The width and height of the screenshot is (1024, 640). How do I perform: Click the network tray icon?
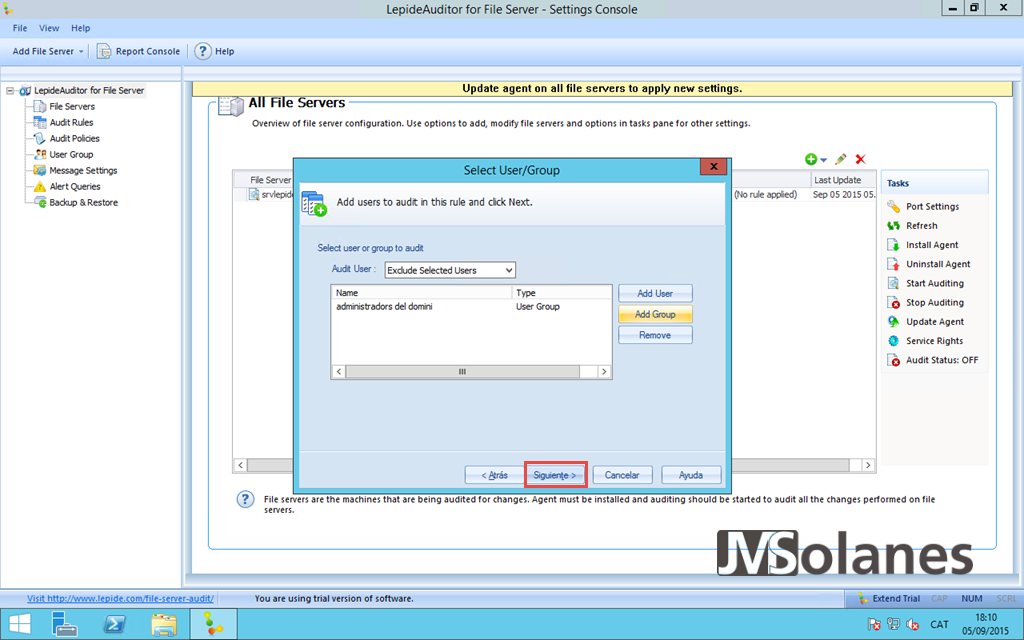point(893,624)
